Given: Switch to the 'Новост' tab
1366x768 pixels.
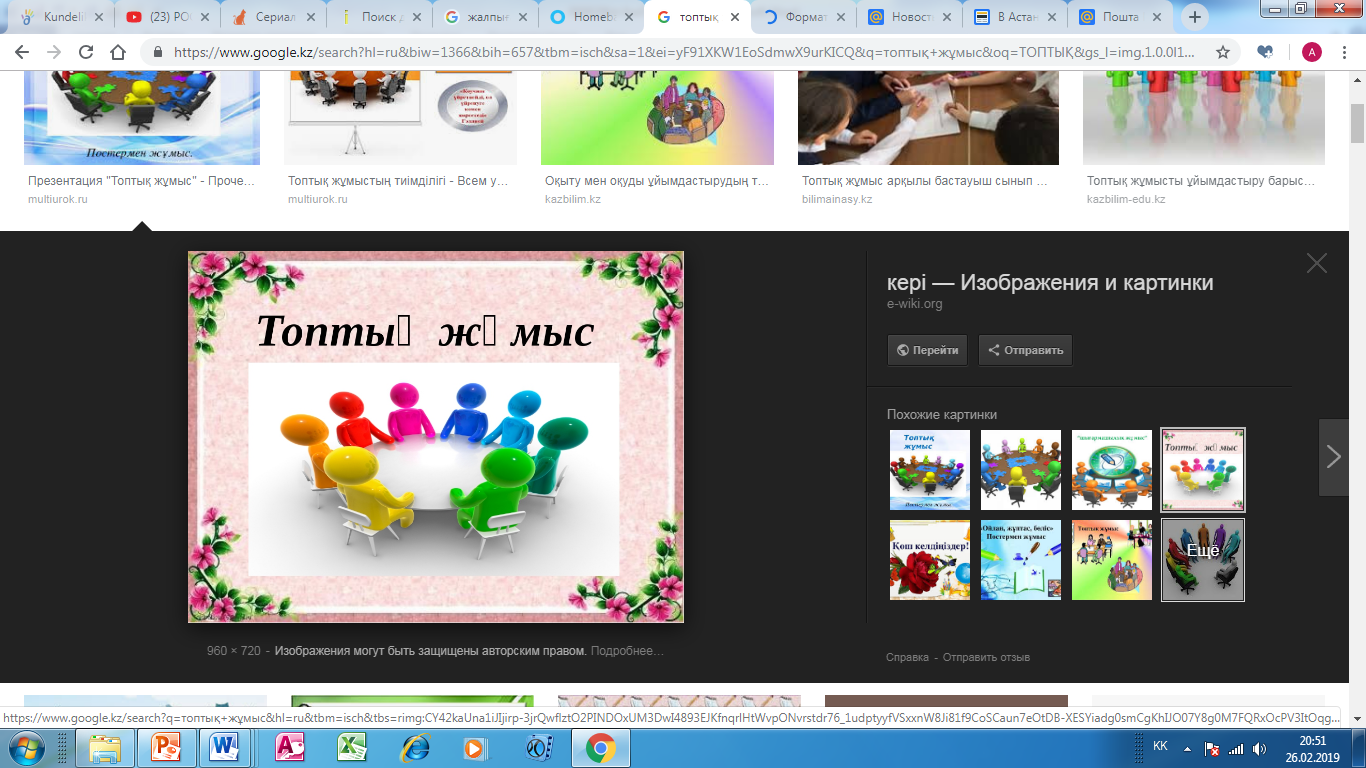Looking at the screenshot, I should pos(913,17).
